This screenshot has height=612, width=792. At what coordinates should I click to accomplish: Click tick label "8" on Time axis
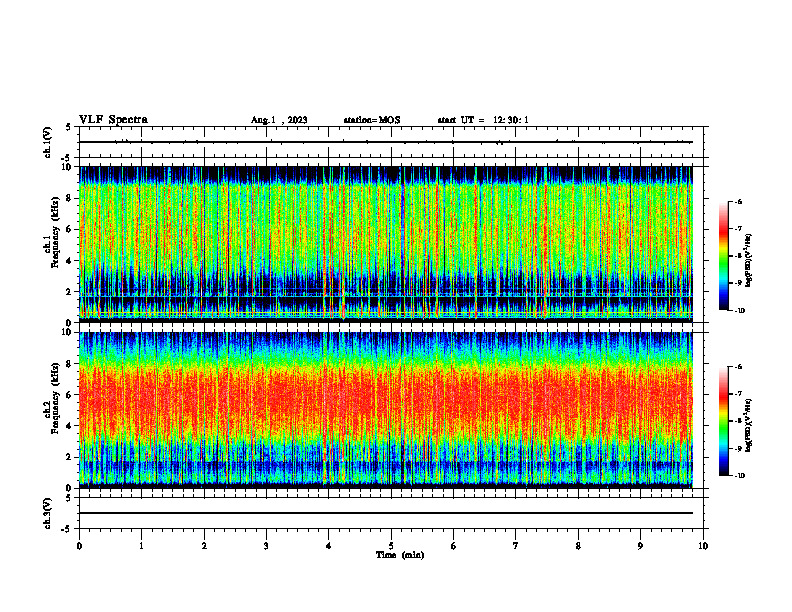(578, 546)
